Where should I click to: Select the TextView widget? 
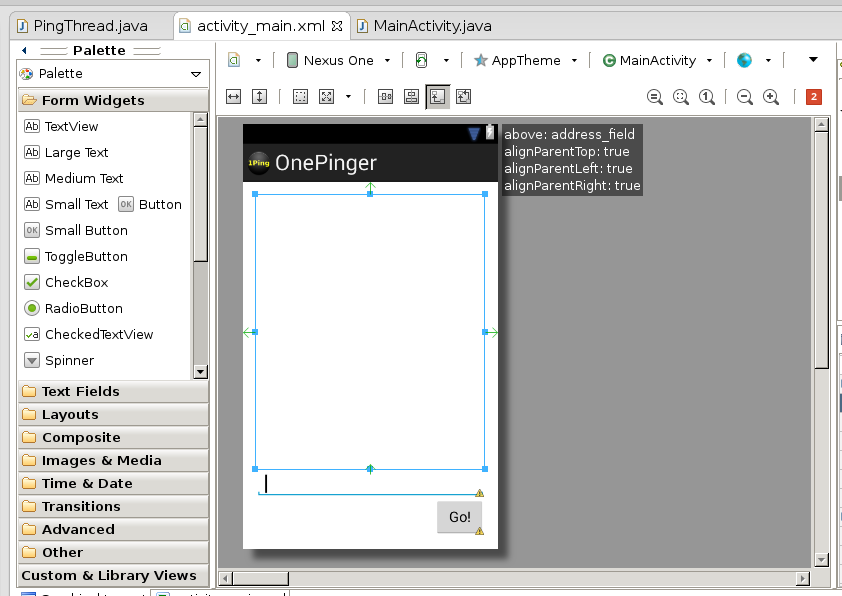click(x=62, y=126)
